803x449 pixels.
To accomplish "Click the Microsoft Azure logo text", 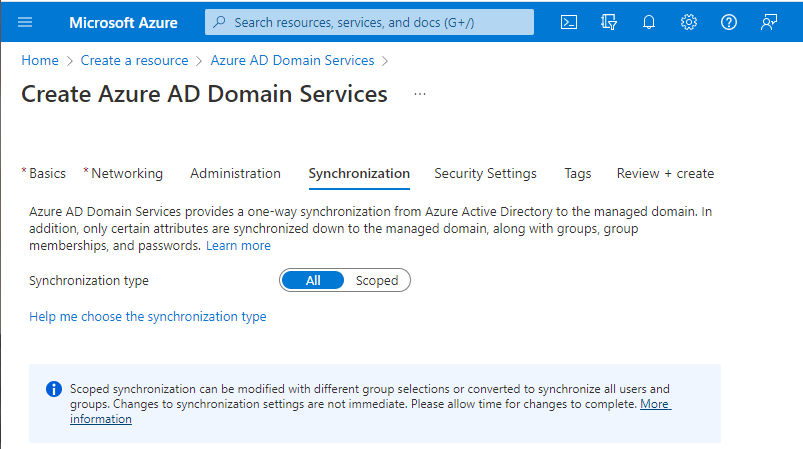I will (123, 23).
